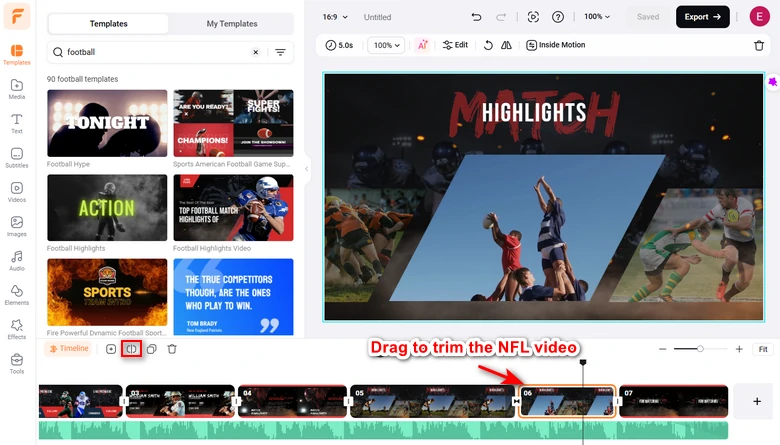Click the Export button
780x445 pixels.
click(702, 17)
